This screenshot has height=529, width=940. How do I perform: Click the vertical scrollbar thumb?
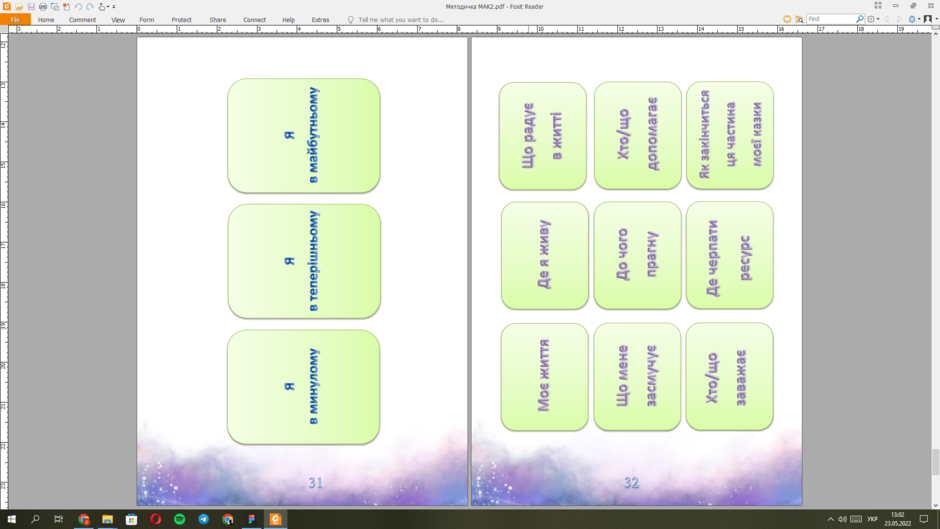935,462
